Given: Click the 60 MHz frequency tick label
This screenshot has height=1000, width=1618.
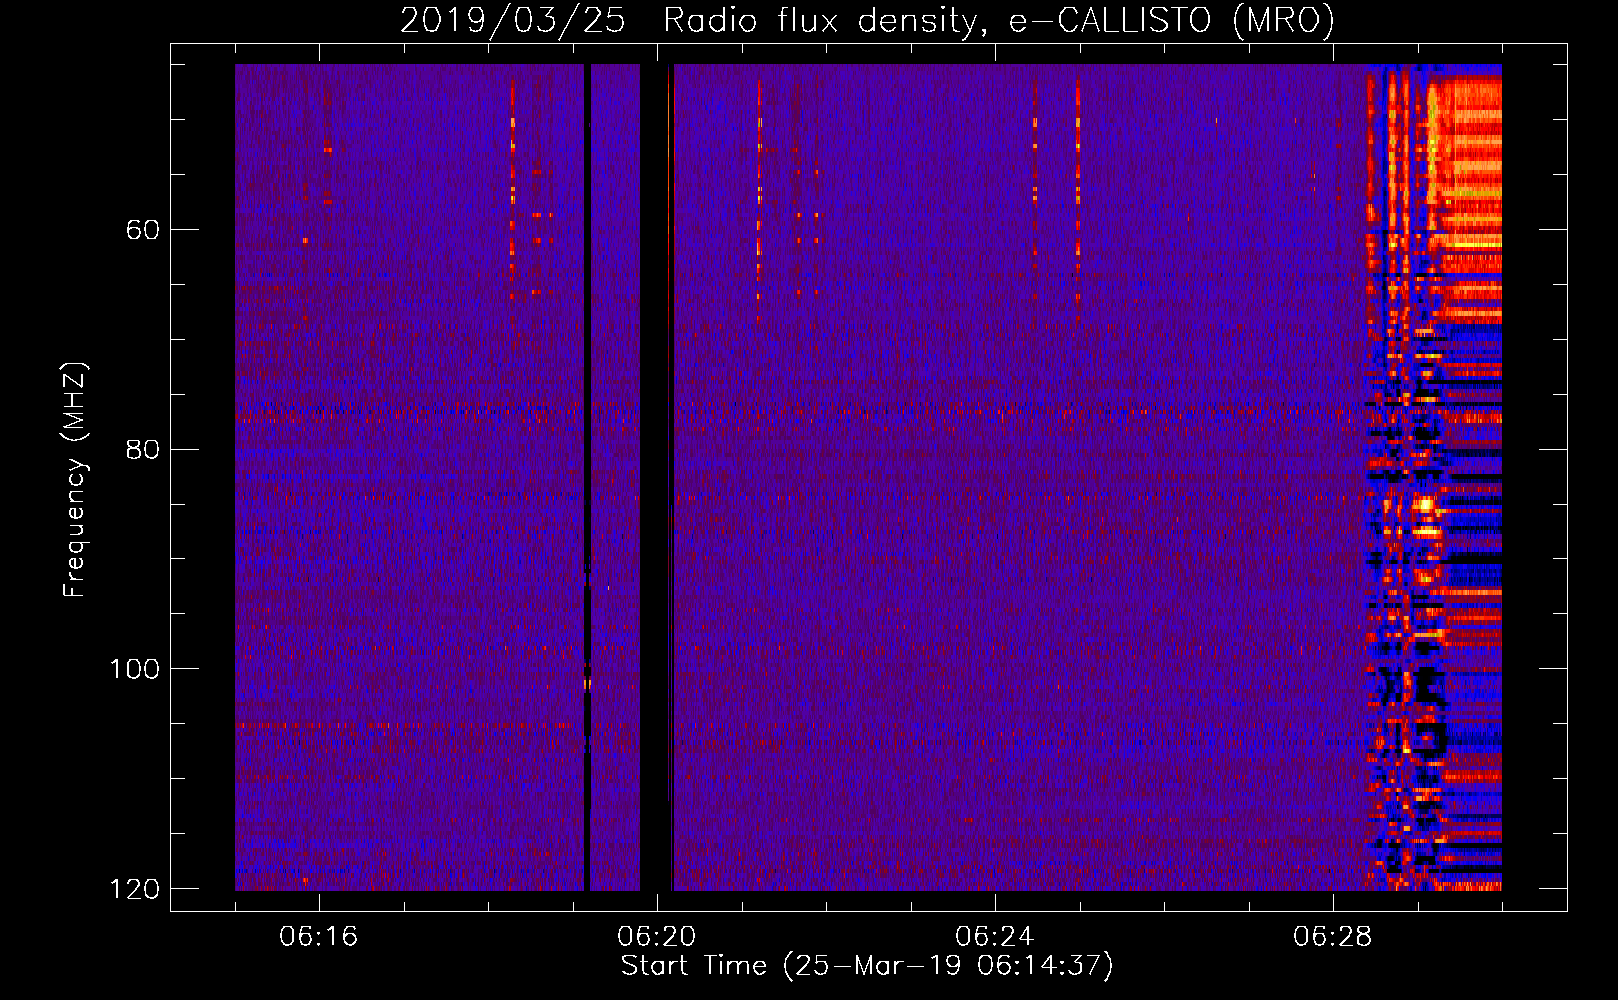Looking at the screenshot, I should coord(143,230).
